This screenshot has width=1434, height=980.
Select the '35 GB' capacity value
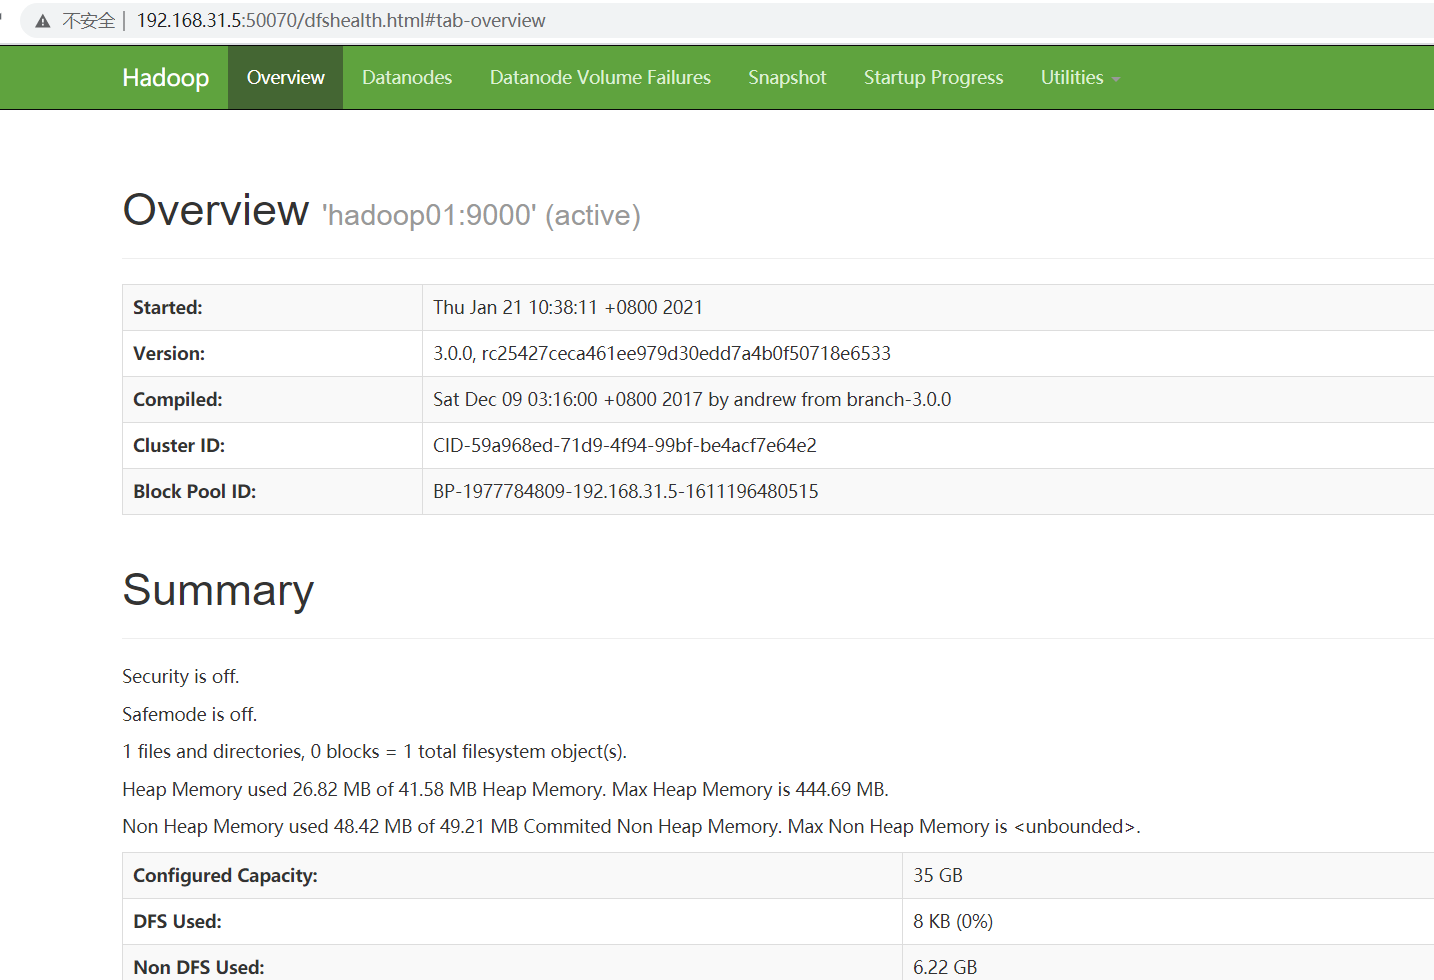coord(938,876)
